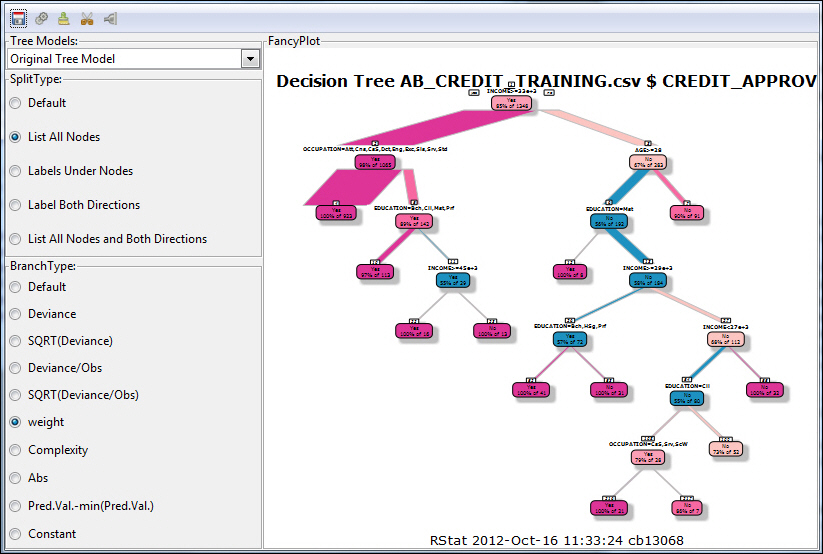The image size is (823, 554).
Task: Click the OCCUPATION=Att,Cna,CaS split label
Action: [x=375, y=149]
